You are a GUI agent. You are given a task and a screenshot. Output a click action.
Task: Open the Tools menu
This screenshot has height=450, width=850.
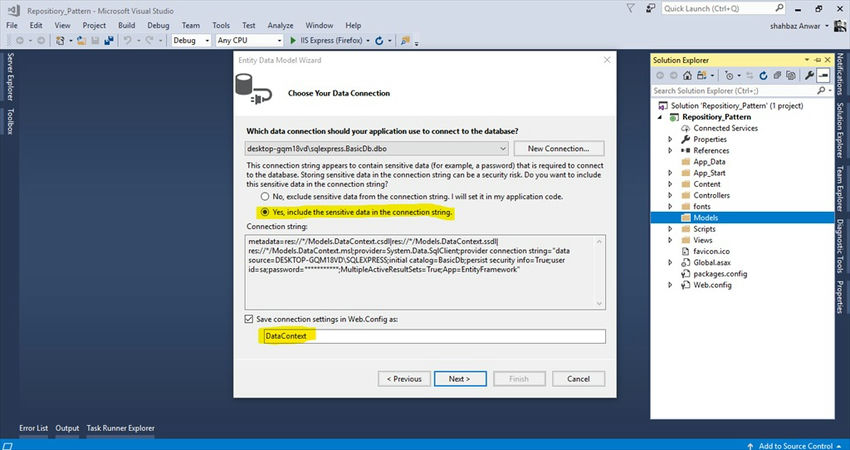click(x=221, y=25)
